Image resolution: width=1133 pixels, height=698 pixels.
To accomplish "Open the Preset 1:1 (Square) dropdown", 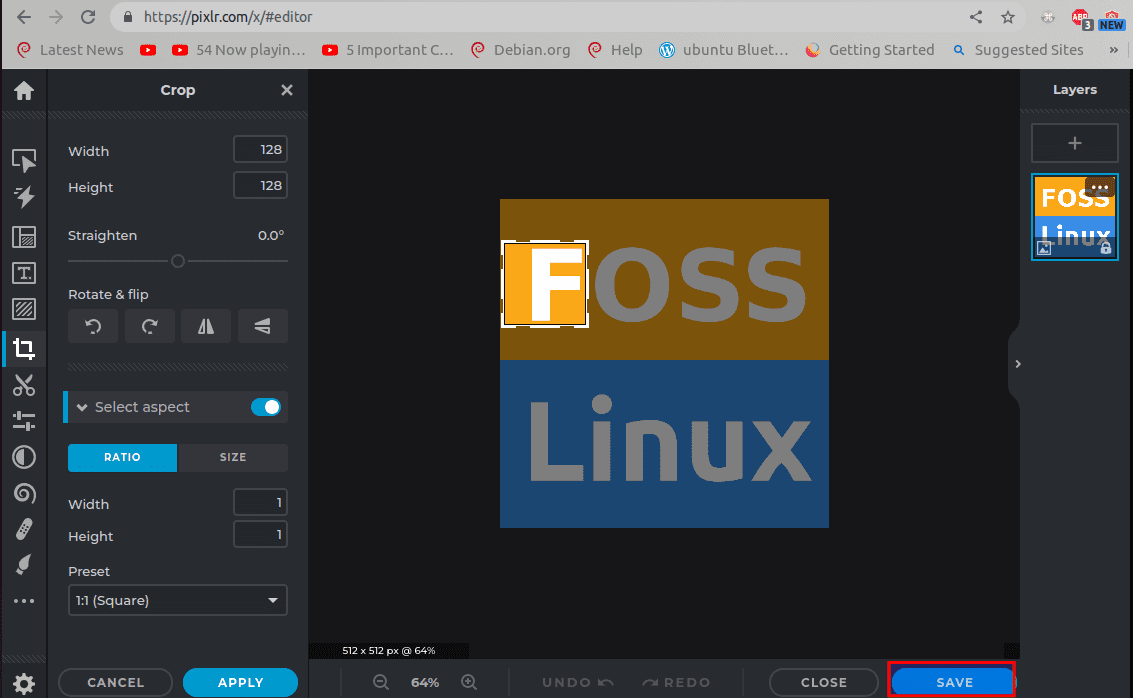I will pyautogui.click(x=178, y=600).
